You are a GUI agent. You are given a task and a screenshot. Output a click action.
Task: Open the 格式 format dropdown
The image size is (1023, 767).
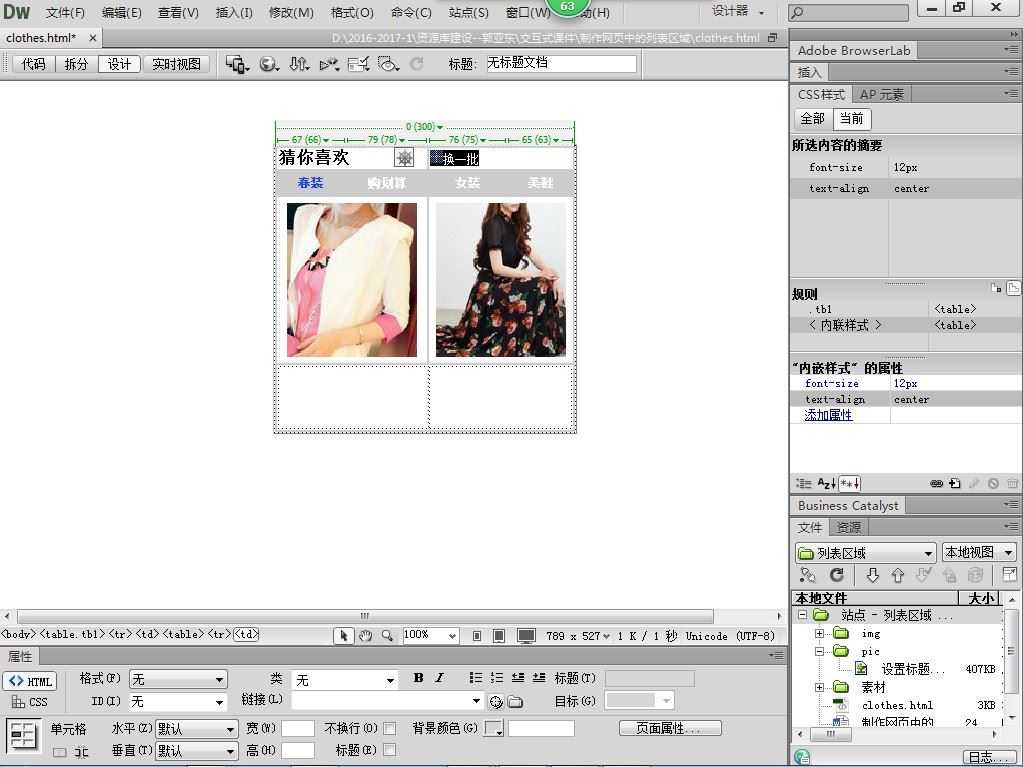click(178, 680)
